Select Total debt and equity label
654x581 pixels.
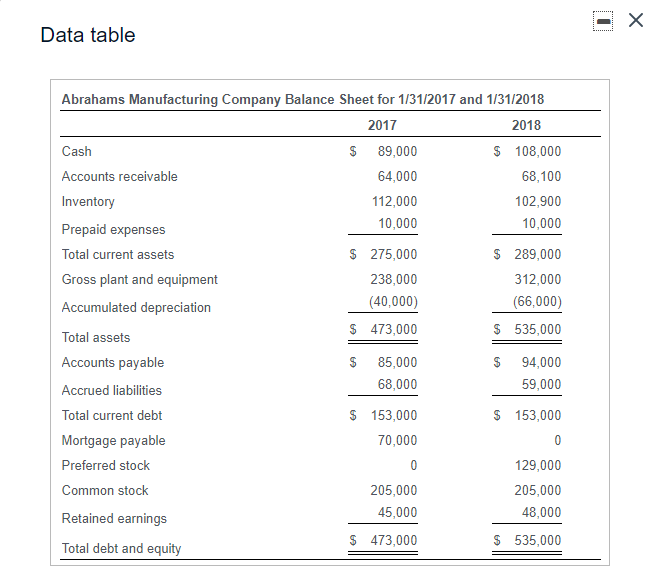pos(121,548)
